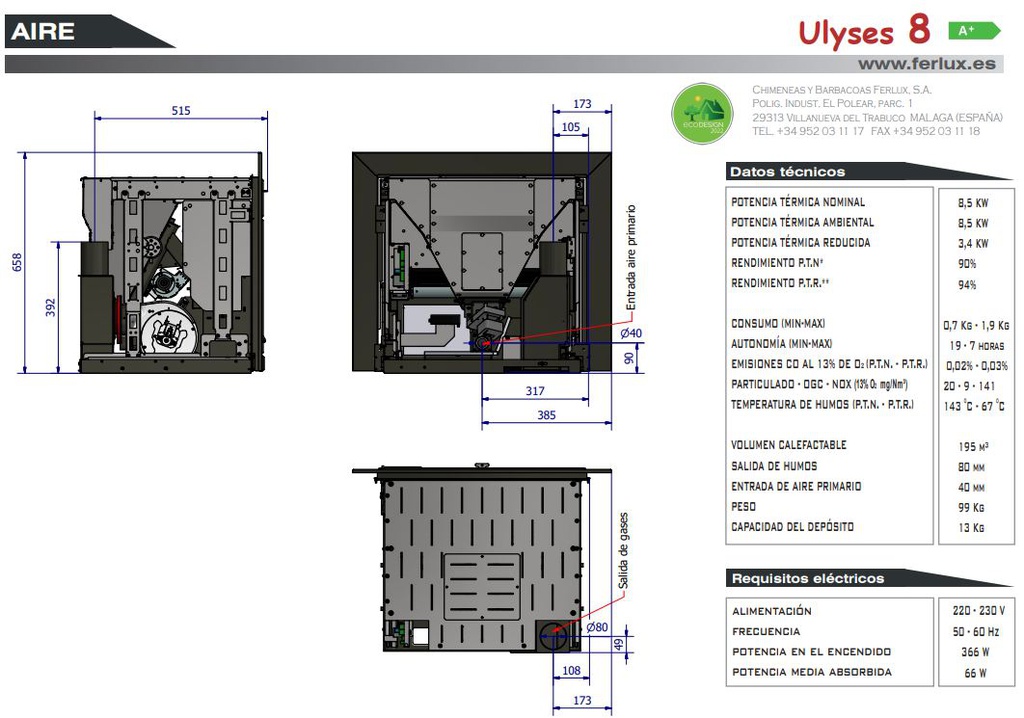Click the red flue outlet circle in top view
1024x718 pixels.
[553, 634]
